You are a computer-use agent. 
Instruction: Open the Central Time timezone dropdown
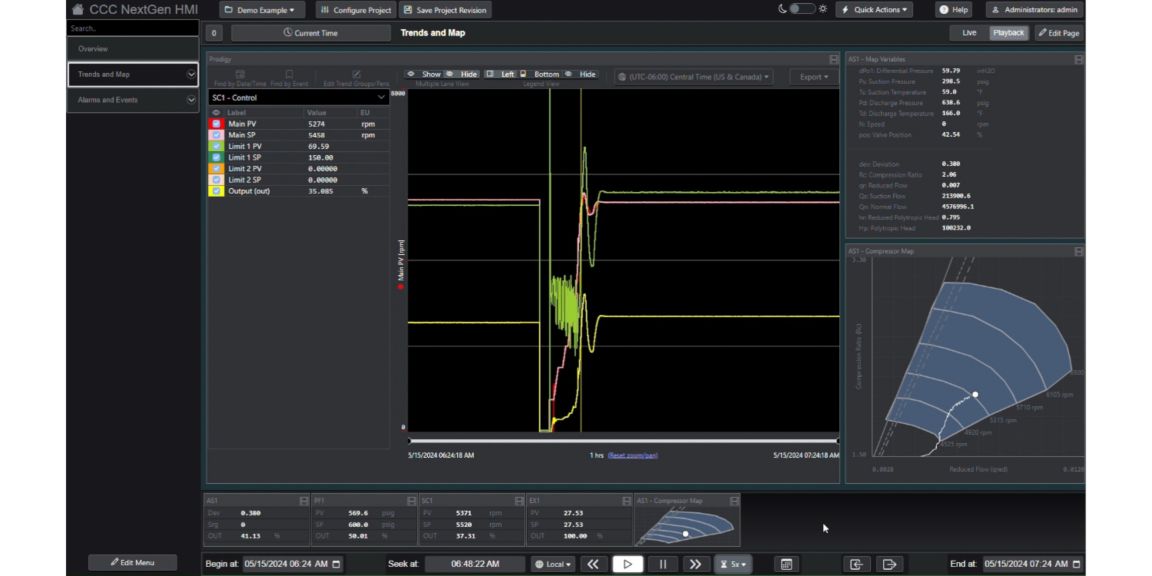[x=694, y=76]
